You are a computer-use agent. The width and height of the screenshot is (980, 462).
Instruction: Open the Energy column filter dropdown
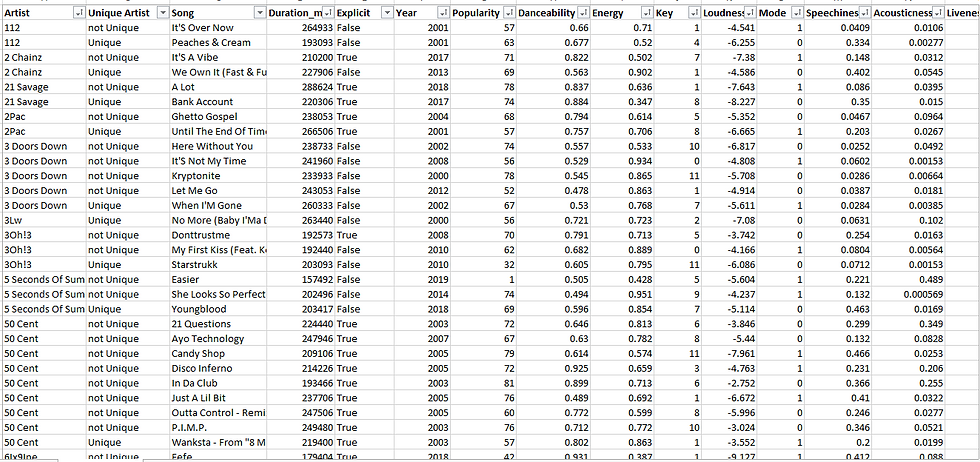click(x=647, y=13)
